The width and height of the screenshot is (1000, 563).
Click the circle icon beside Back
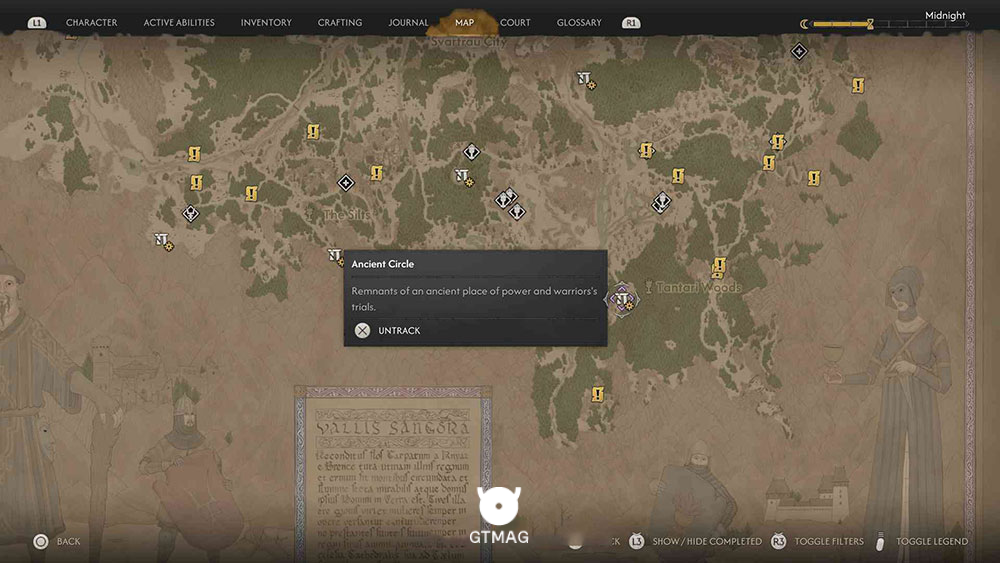tap(41, 541)
